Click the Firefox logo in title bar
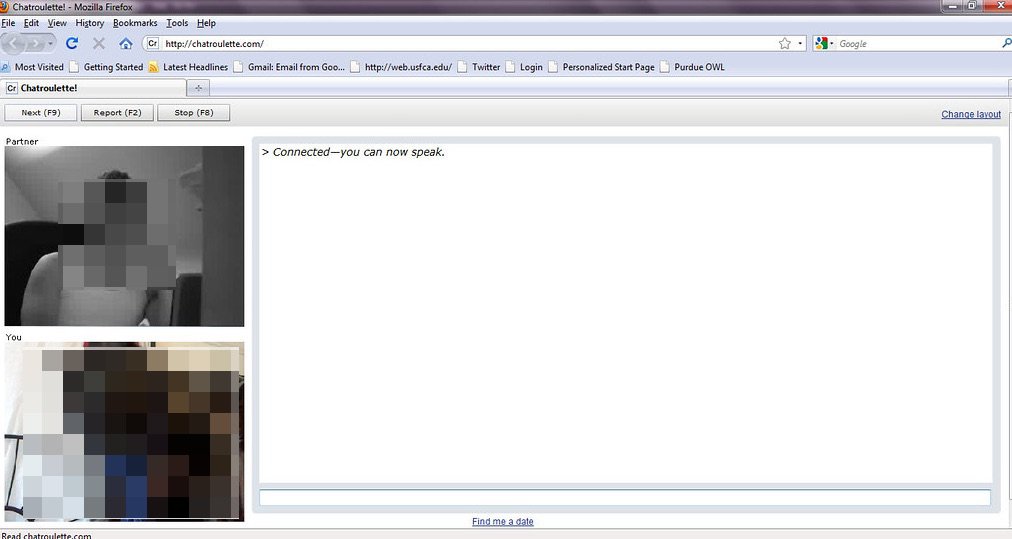 [x=3, y=6]
